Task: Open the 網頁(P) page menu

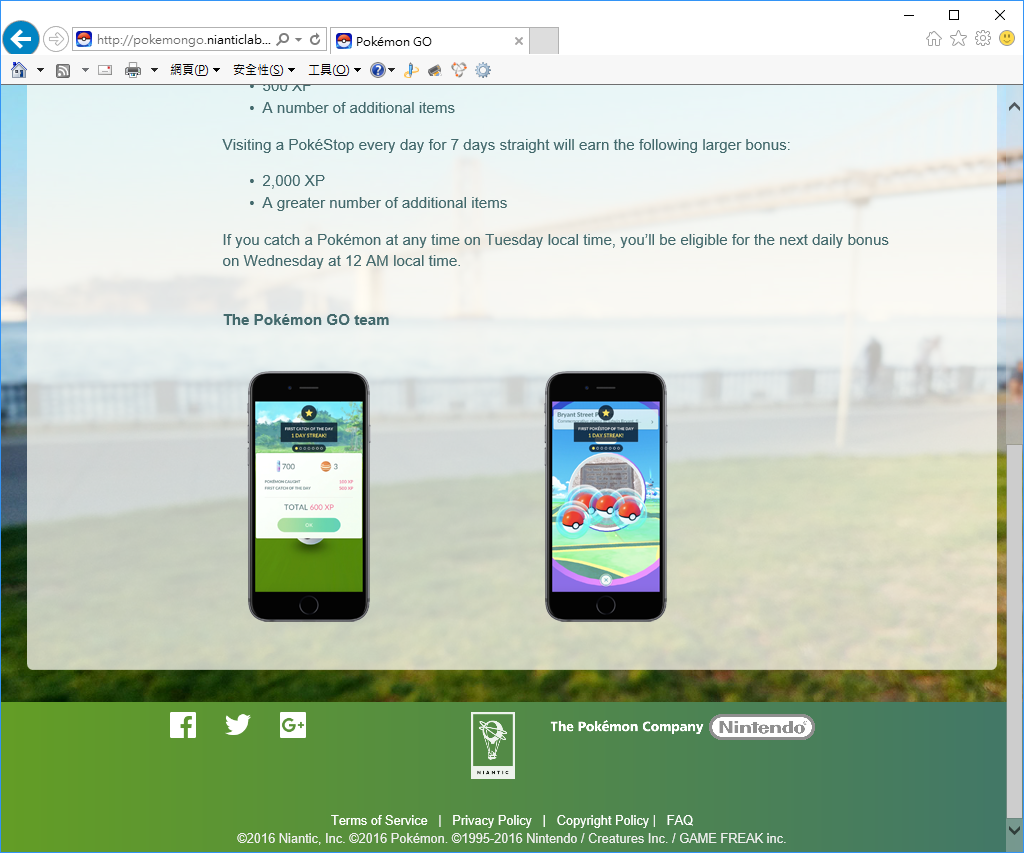Action: [195, 70]
